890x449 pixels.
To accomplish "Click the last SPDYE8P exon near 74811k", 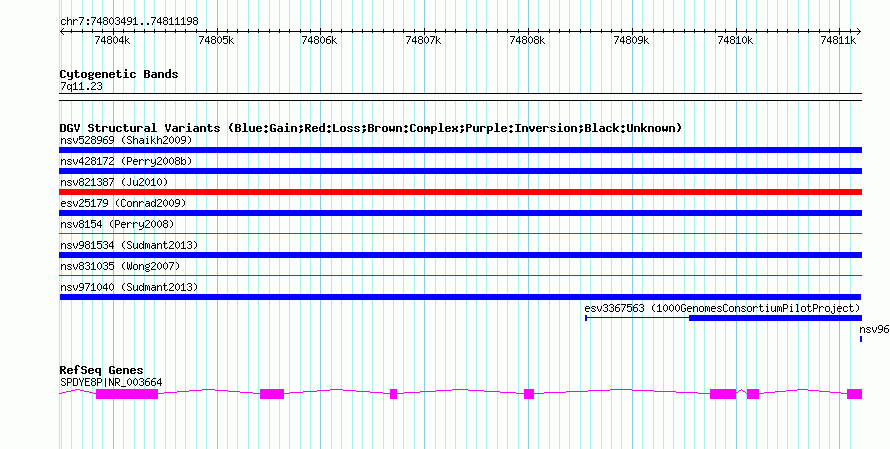I will (x=855, y=394).
